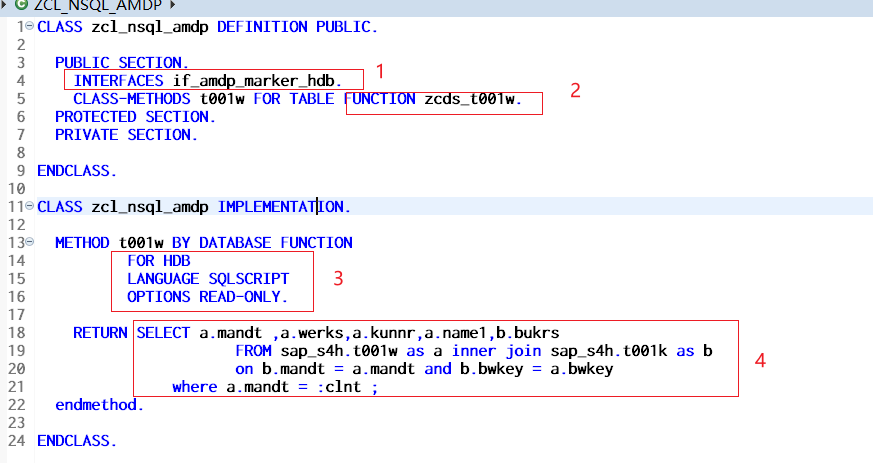
Task: Click 'inner join' on line 19
Action: pos(497,351)
